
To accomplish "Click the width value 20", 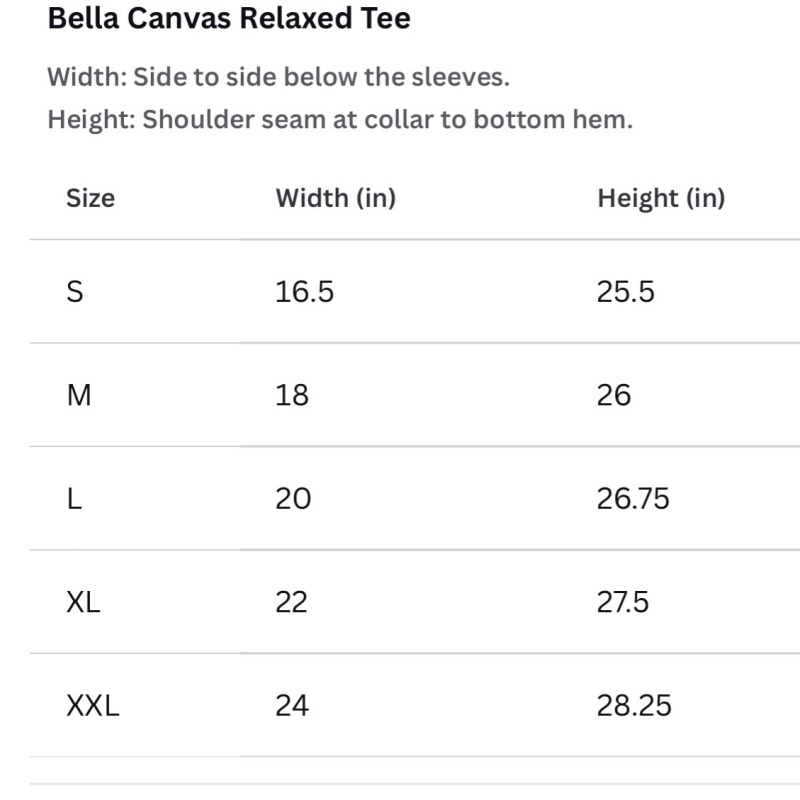I will coord(293,498).
